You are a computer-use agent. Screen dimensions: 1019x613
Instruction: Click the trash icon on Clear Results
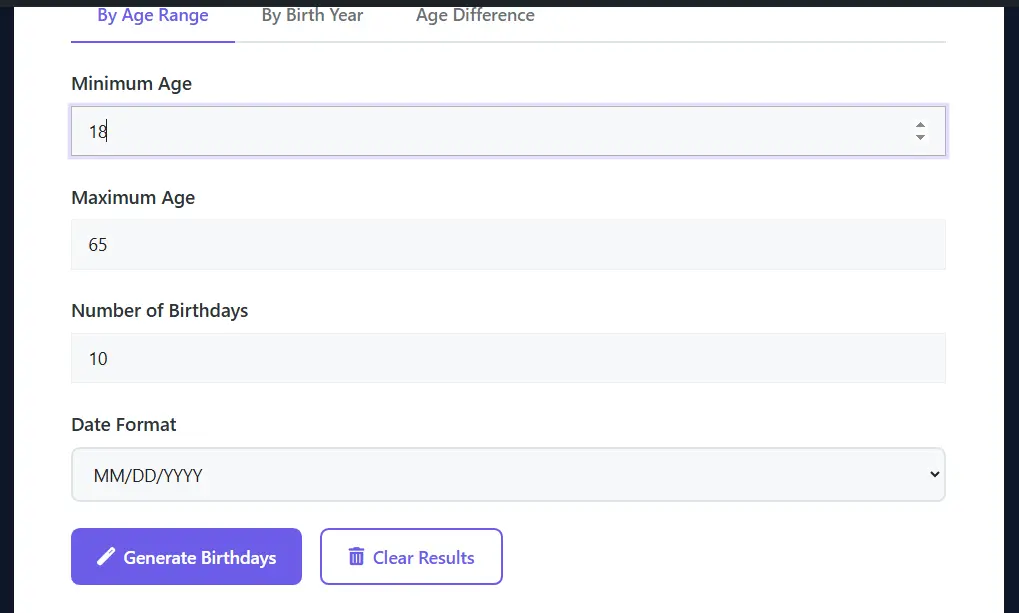point(356,557)
